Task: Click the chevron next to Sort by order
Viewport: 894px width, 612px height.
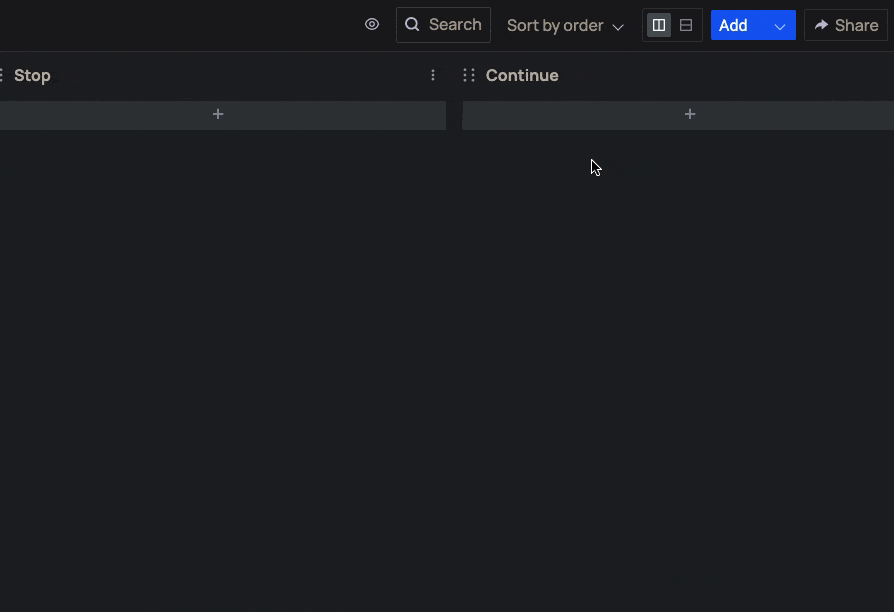Action: coord(618,27)
